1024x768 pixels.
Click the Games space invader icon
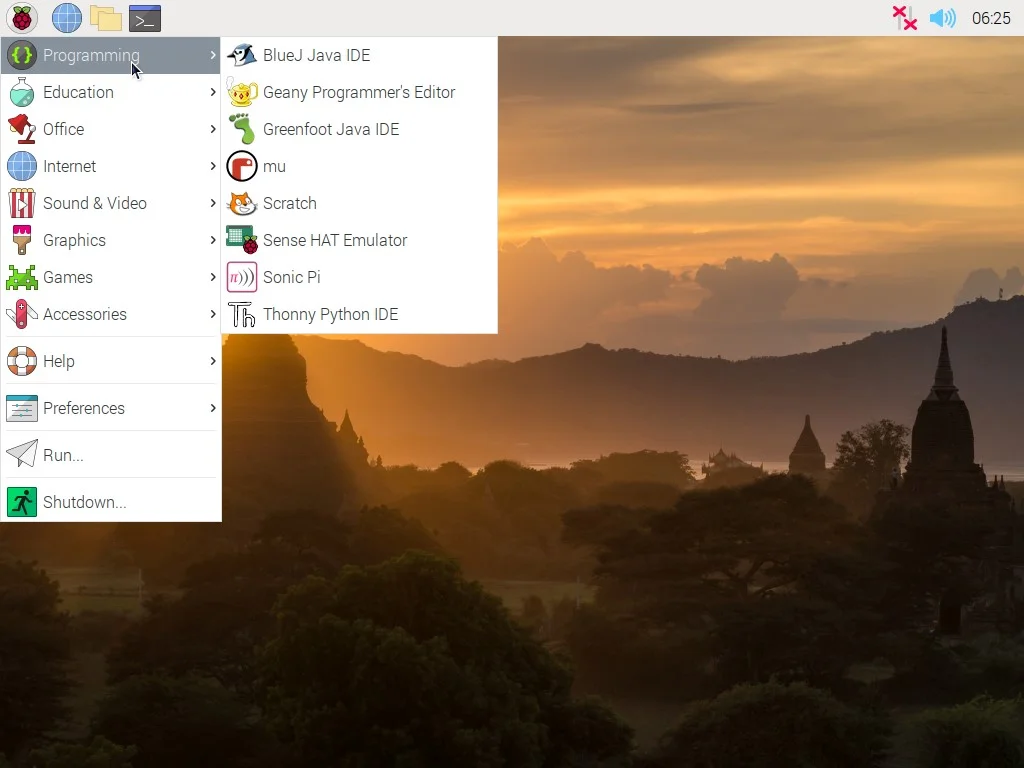click(22, 278)
